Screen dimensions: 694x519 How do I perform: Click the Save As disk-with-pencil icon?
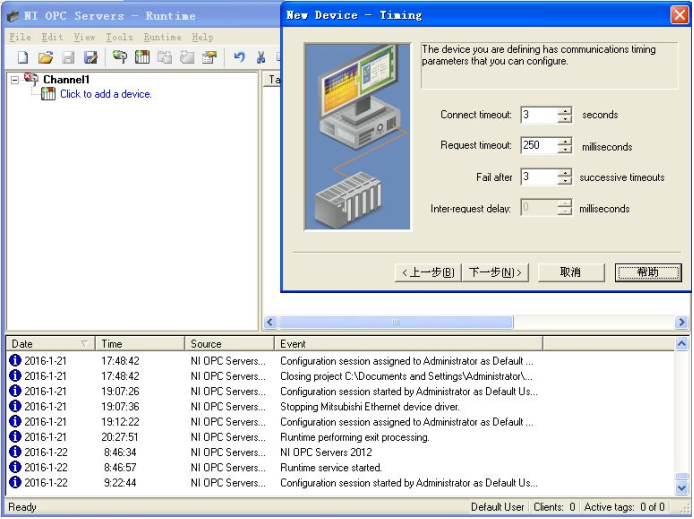pos(91,58)
